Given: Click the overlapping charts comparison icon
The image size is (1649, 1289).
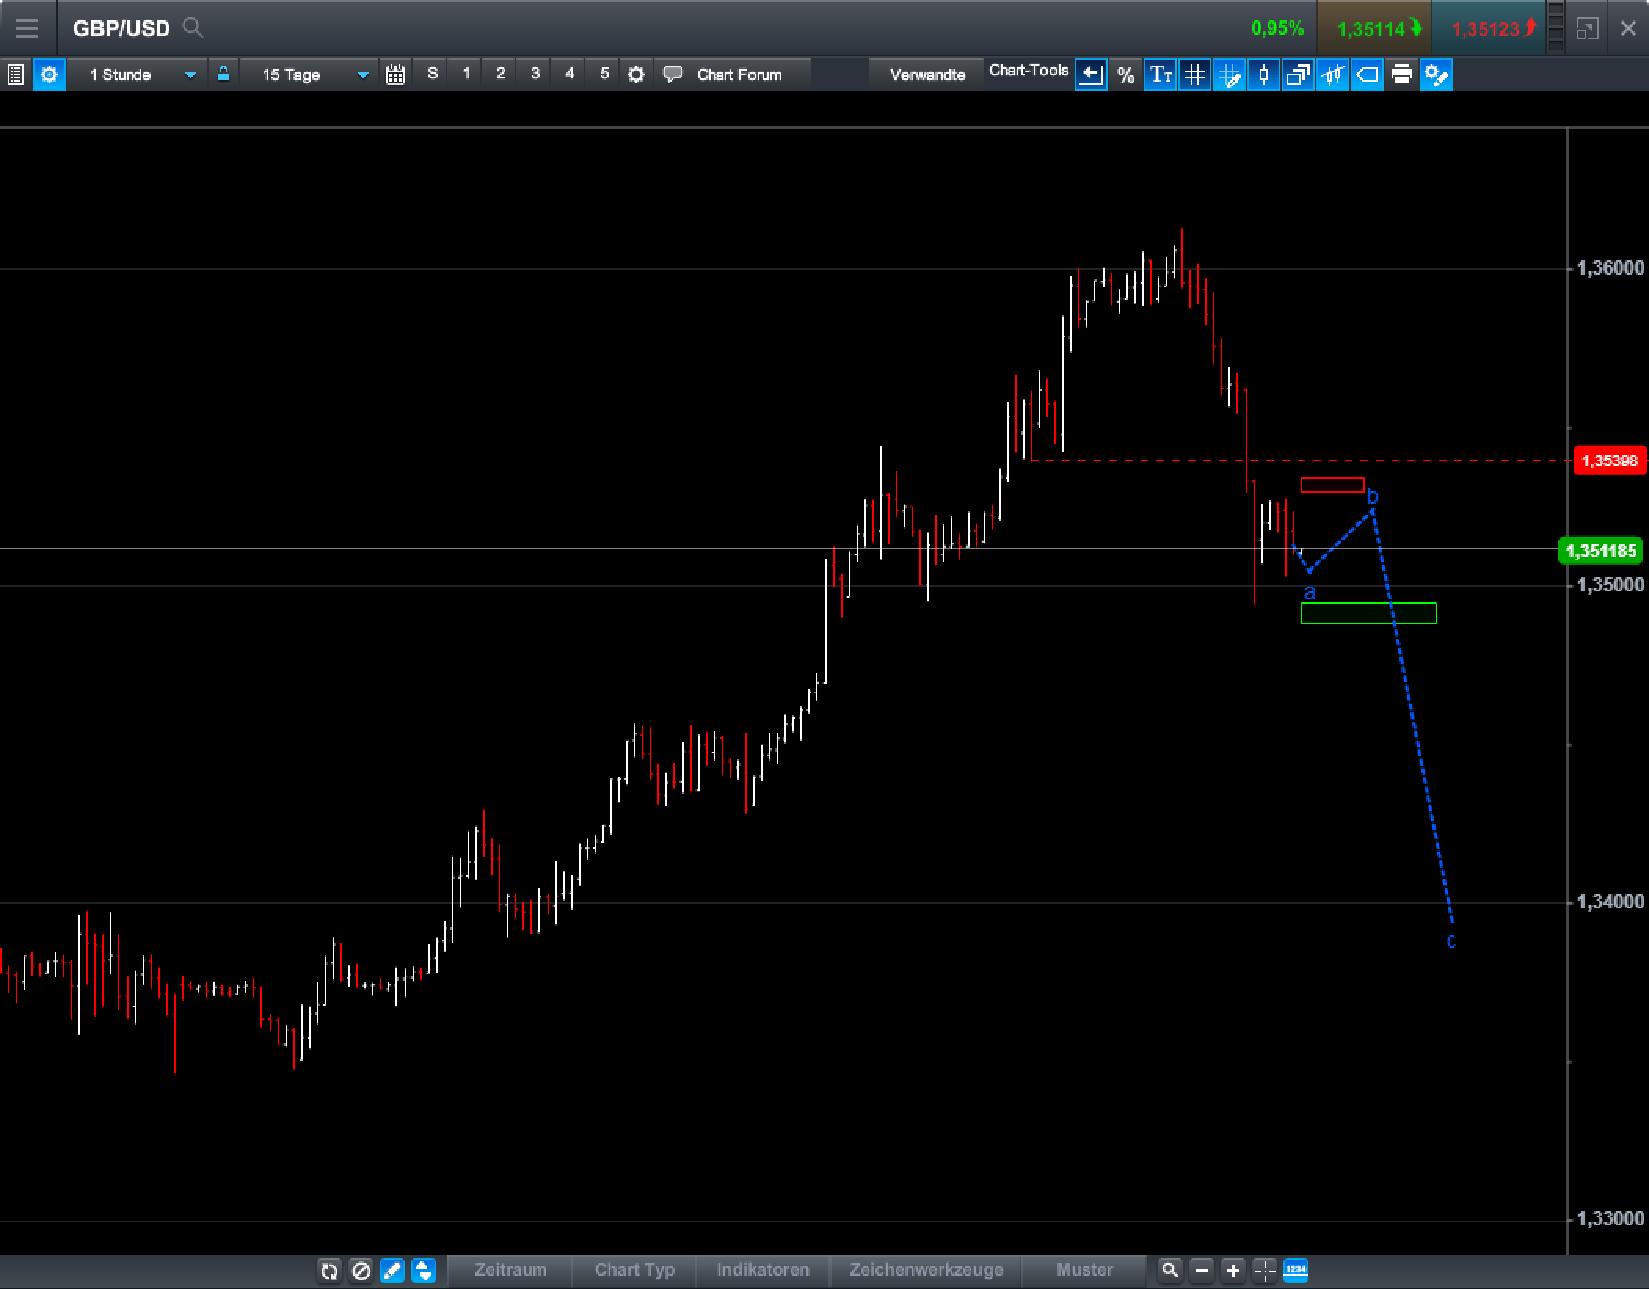Looking at the screenshot, I should 1297,74.
